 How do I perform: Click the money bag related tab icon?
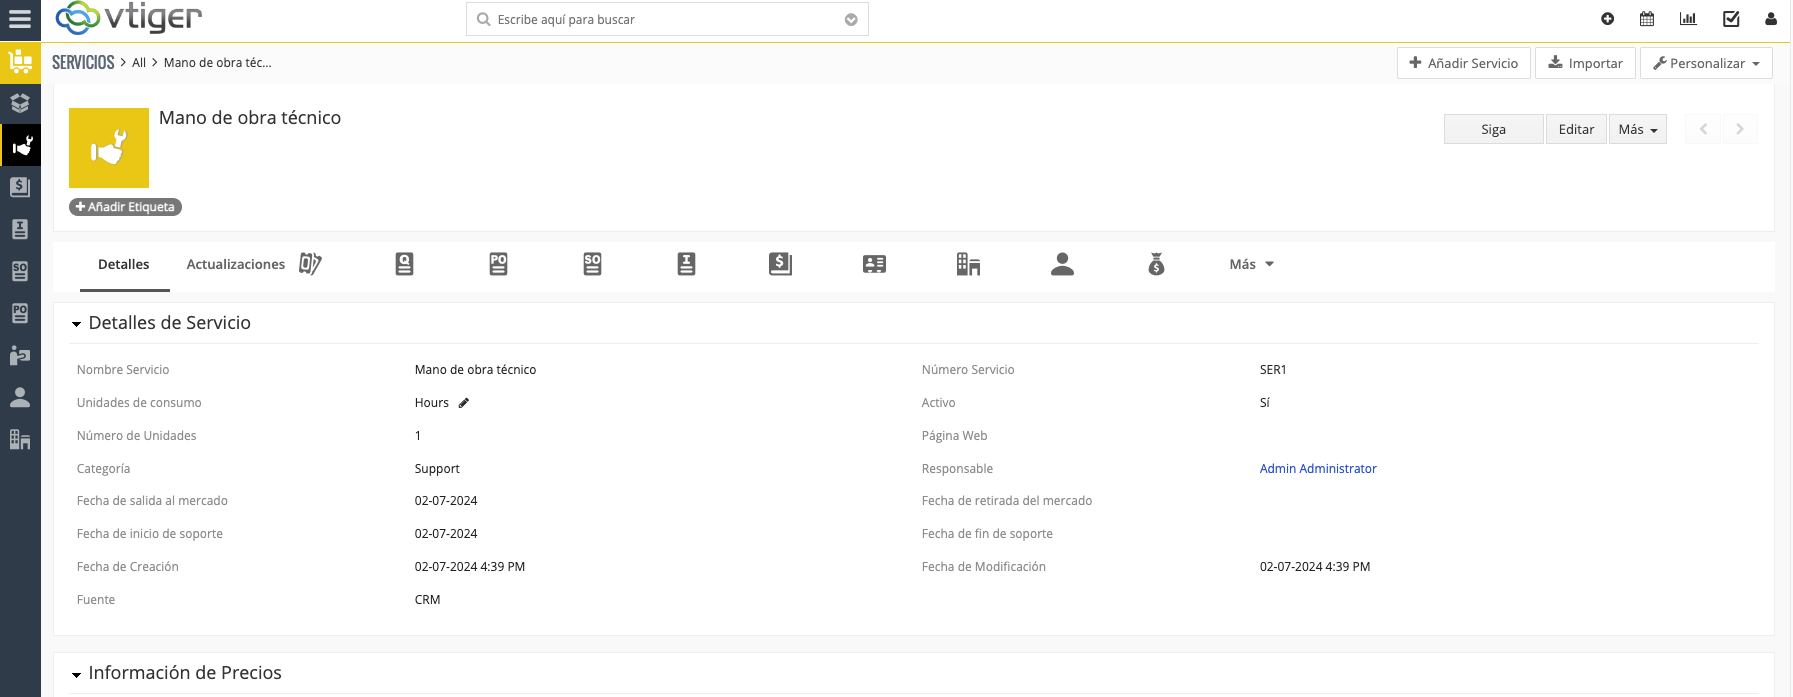pyautogui.click(x=1156, y=264)
